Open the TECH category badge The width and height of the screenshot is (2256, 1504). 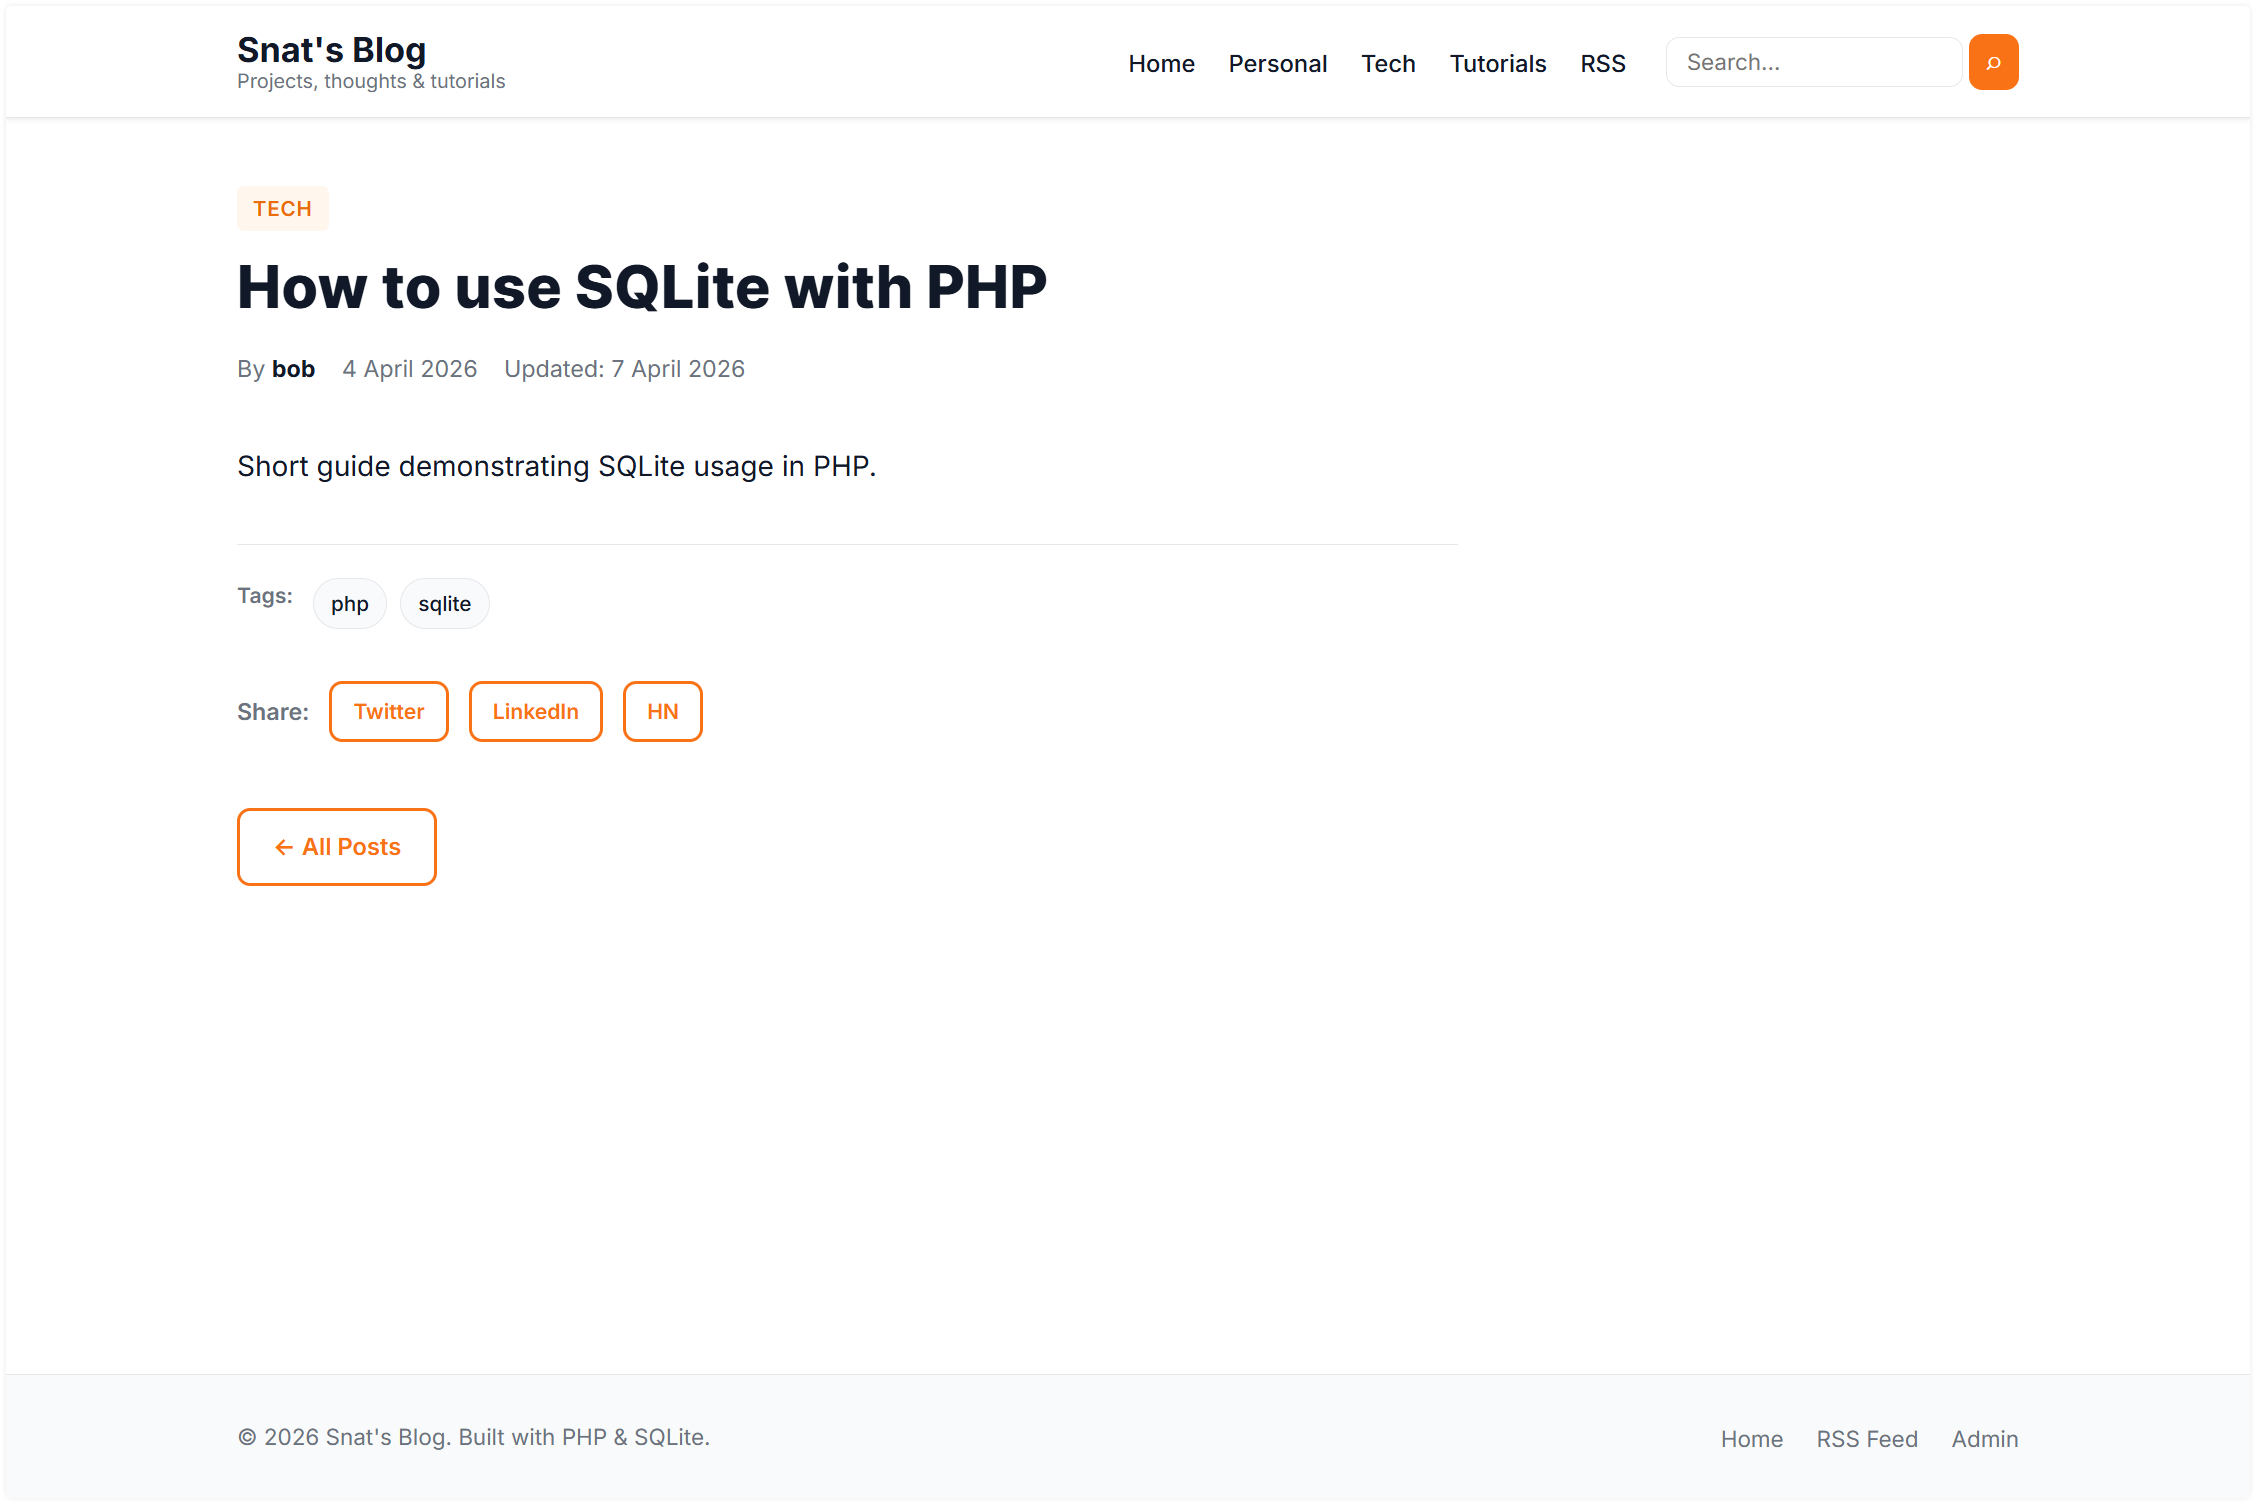[282, 208]
